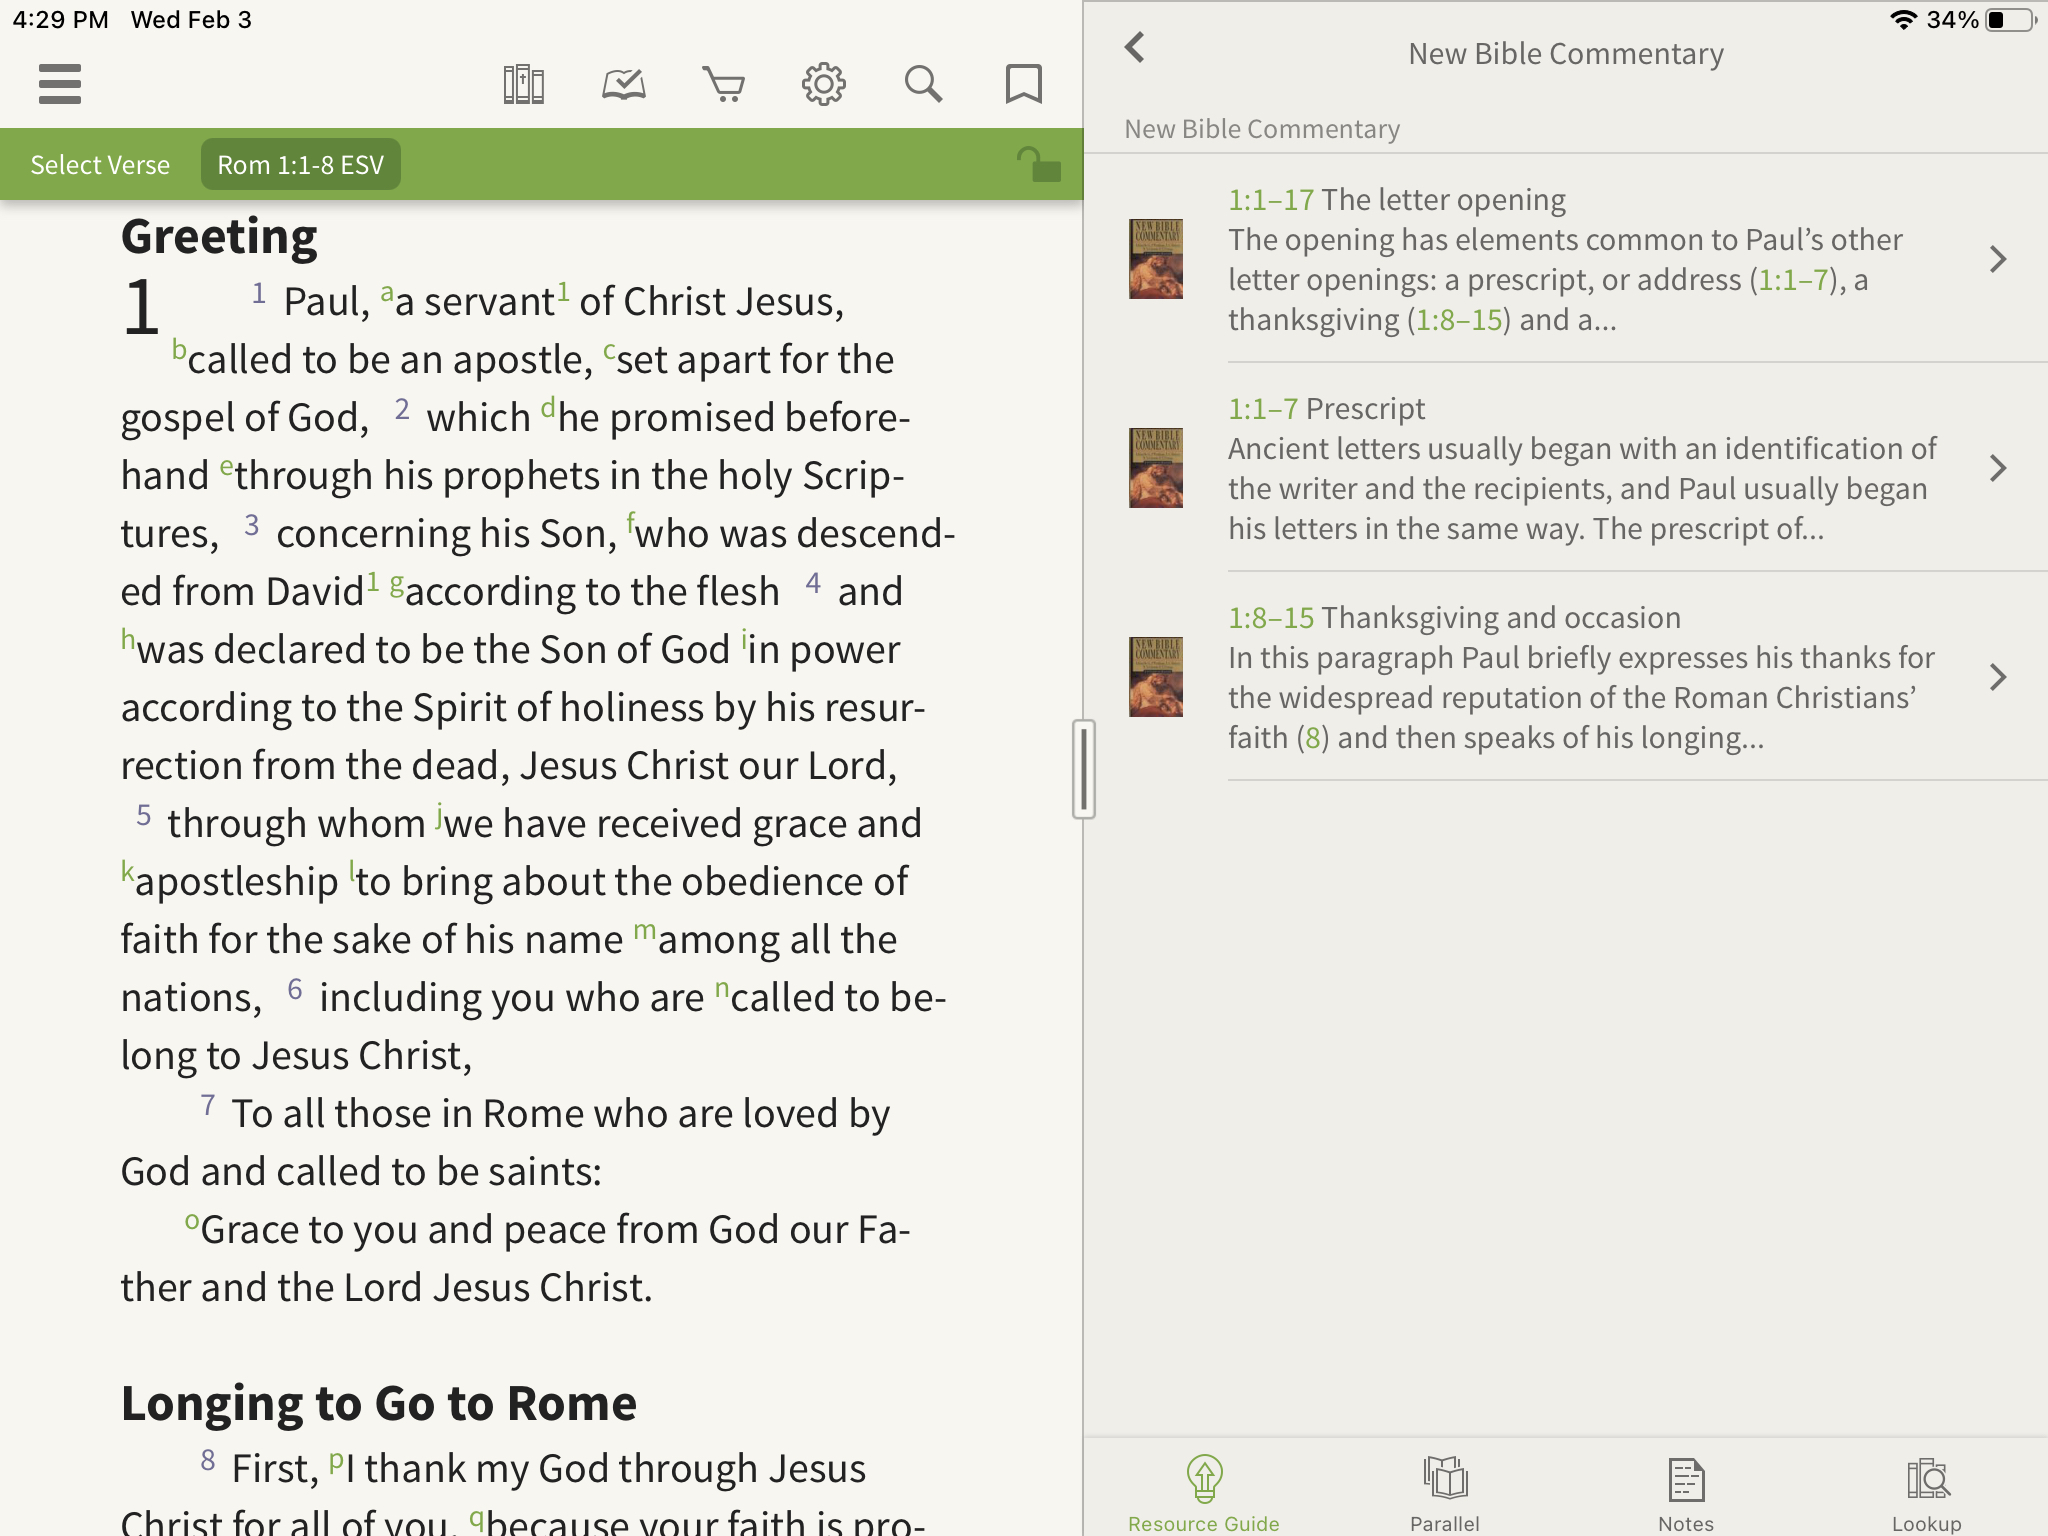
Task: Click the split-pane divider handle
Action: click(x=1083, y=768)
